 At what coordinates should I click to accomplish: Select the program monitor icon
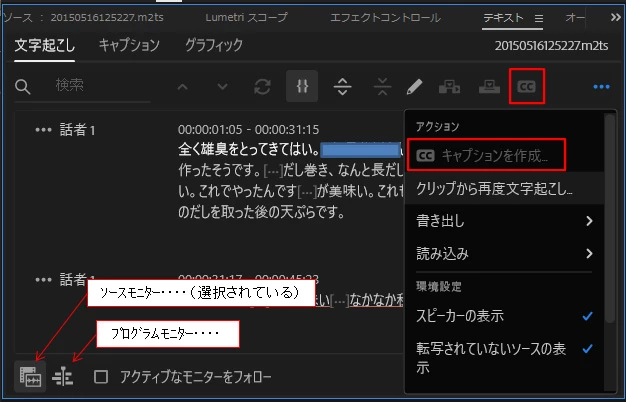[x=63, y=376]
